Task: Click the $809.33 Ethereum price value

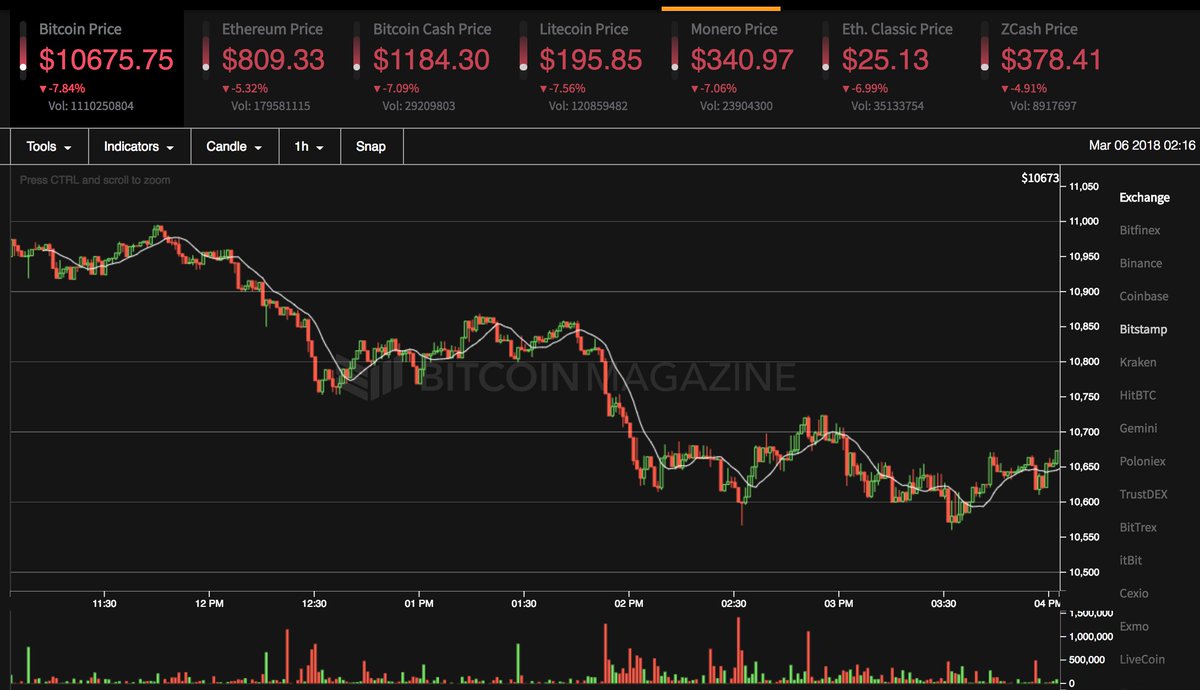Action: (273, 60)
